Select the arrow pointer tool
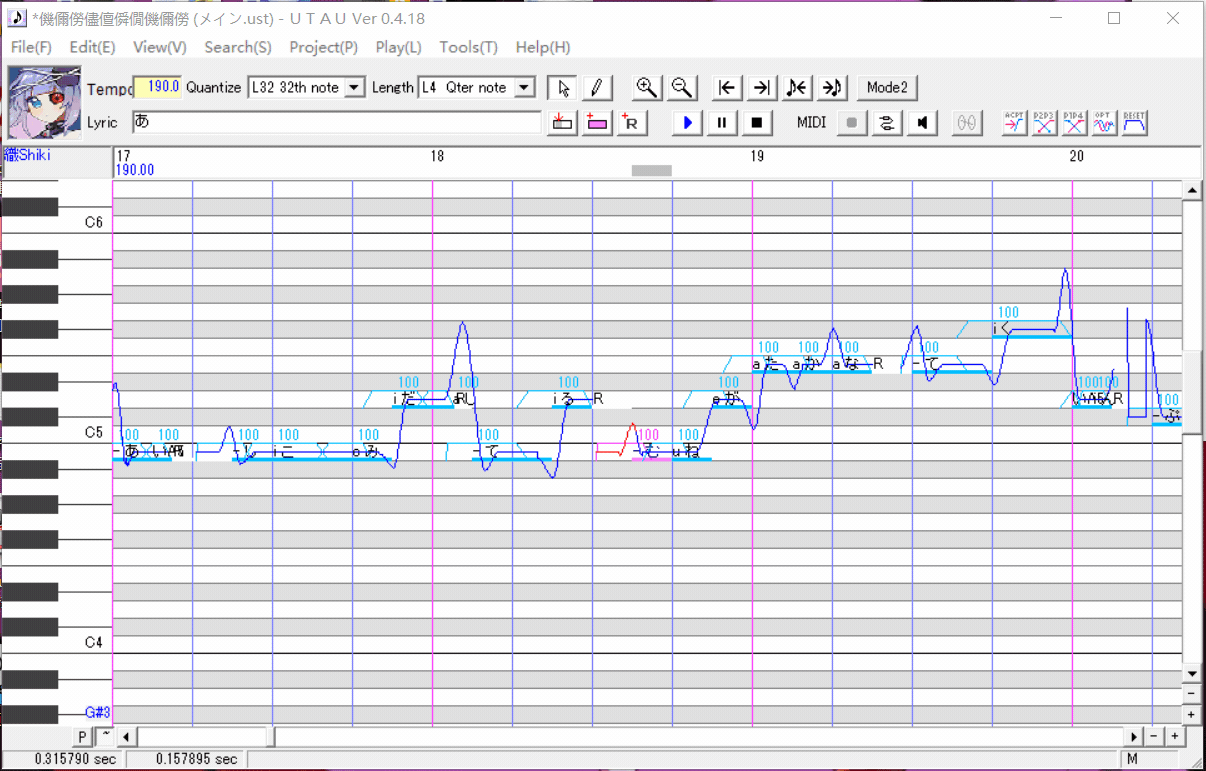Viewport: 1206px width, 771px height. (x=562, y=88)
